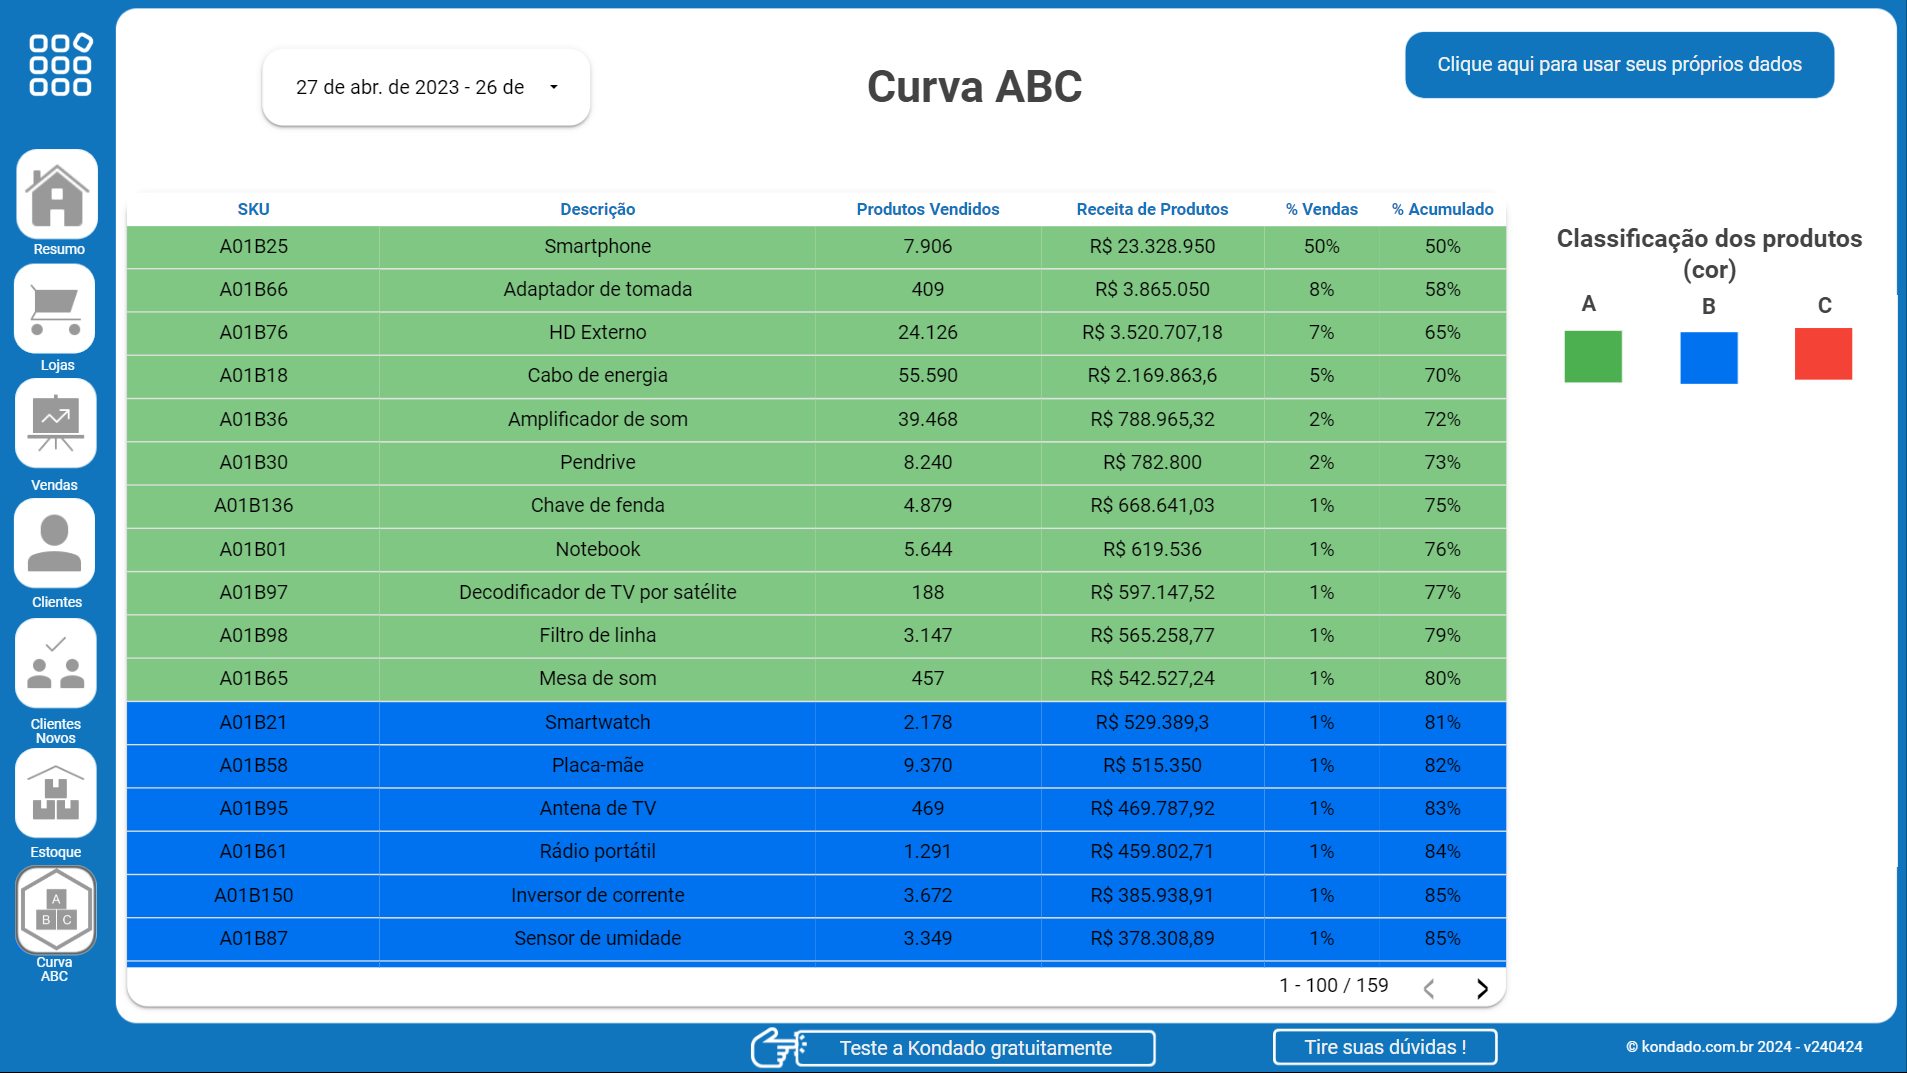
Task: Open the Resumo home icon in the sidebar
Action: point(56,196)
